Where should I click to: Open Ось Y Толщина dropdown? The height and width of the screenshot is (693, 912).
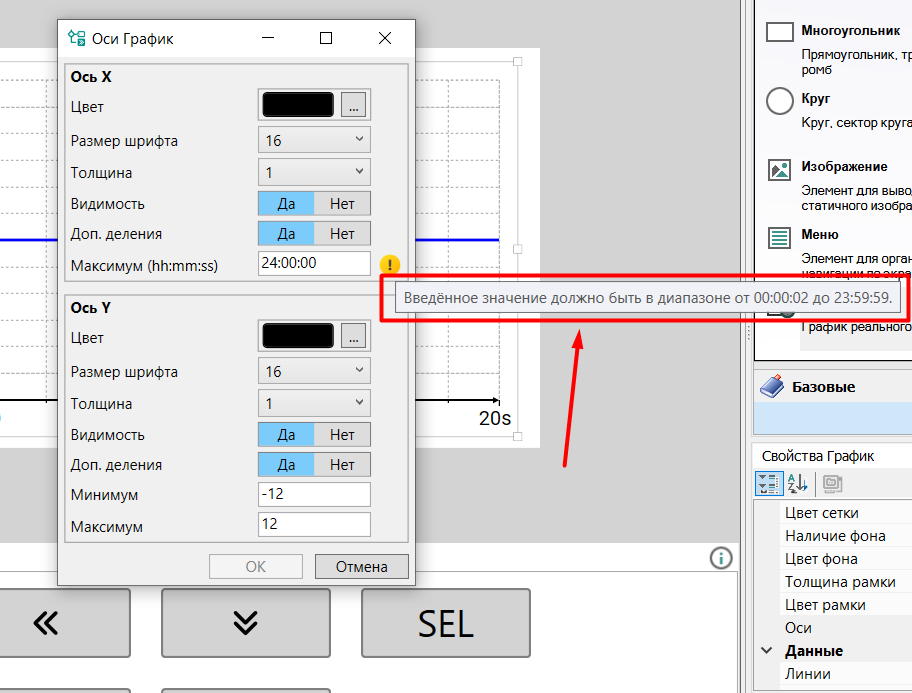pos(314,403)
